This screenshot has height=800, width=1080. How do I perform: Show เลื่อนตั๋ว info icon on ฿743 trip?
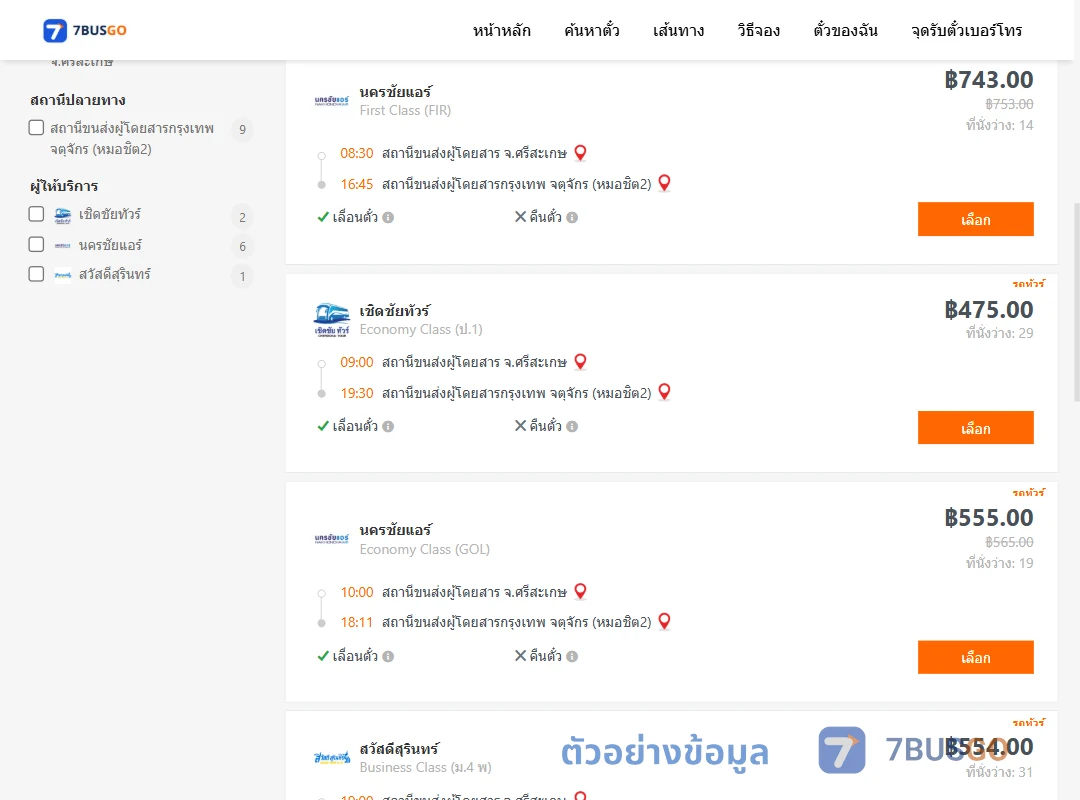[x=388, y=218]
